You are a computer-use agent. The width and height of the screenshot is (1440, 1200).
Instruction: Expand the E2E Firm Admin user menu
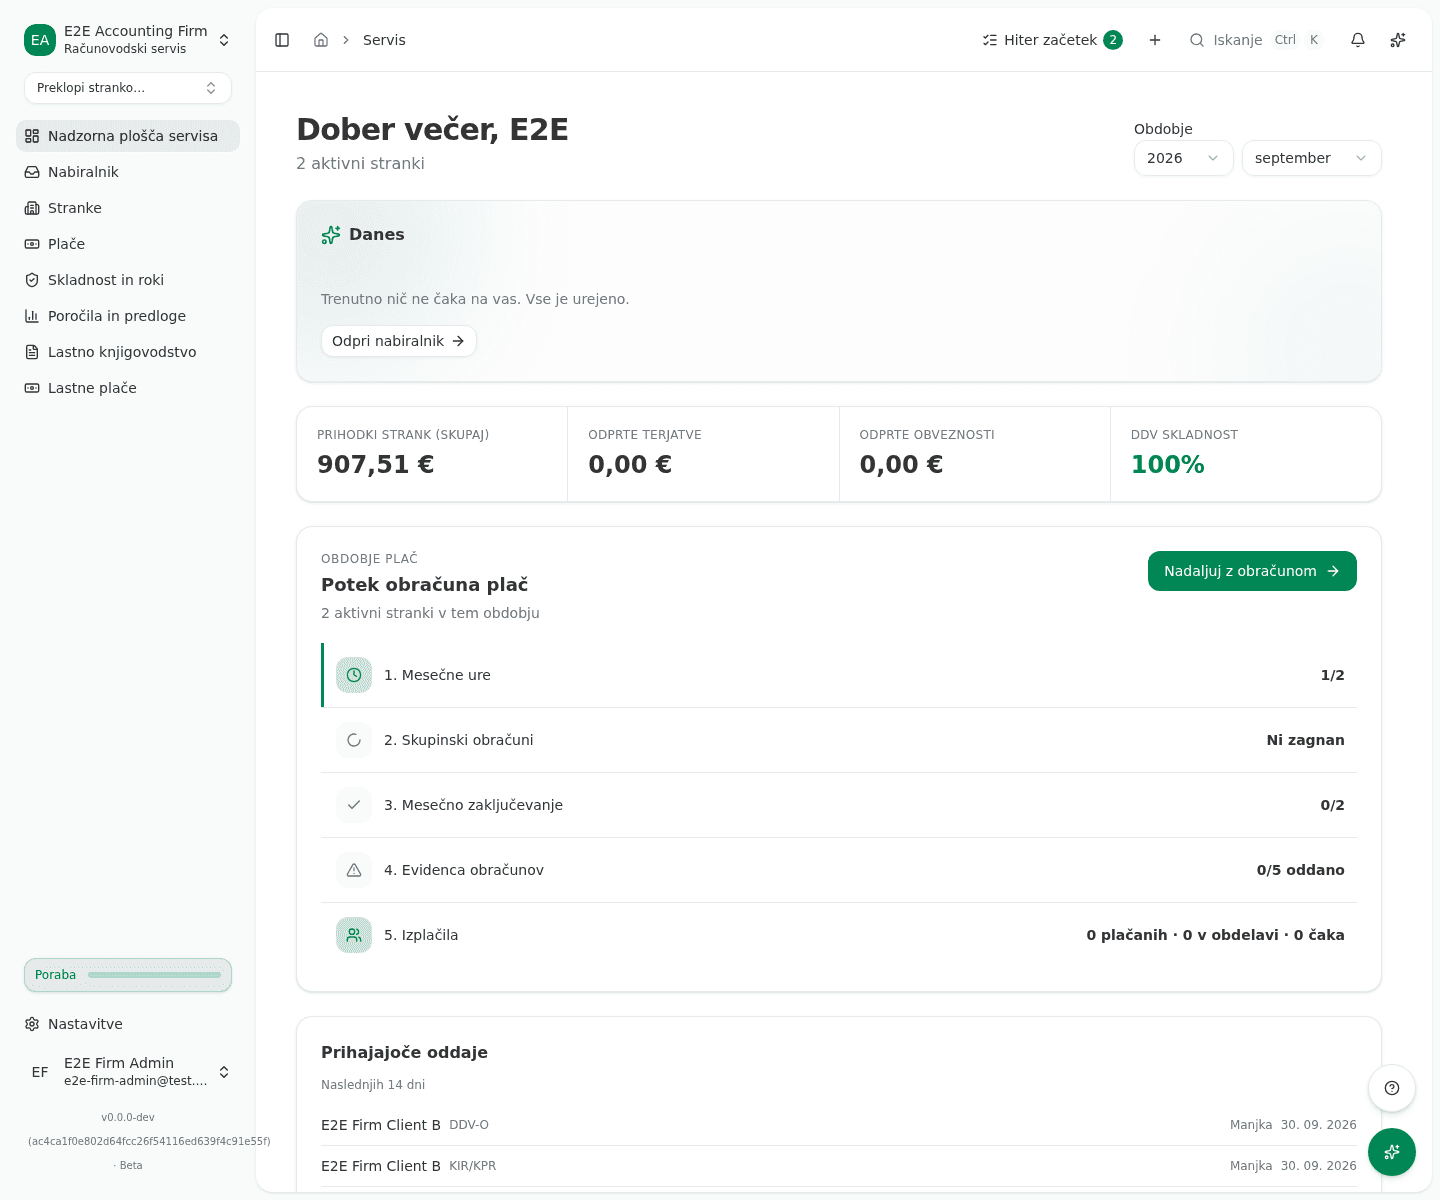click(x=128, y=1072)
